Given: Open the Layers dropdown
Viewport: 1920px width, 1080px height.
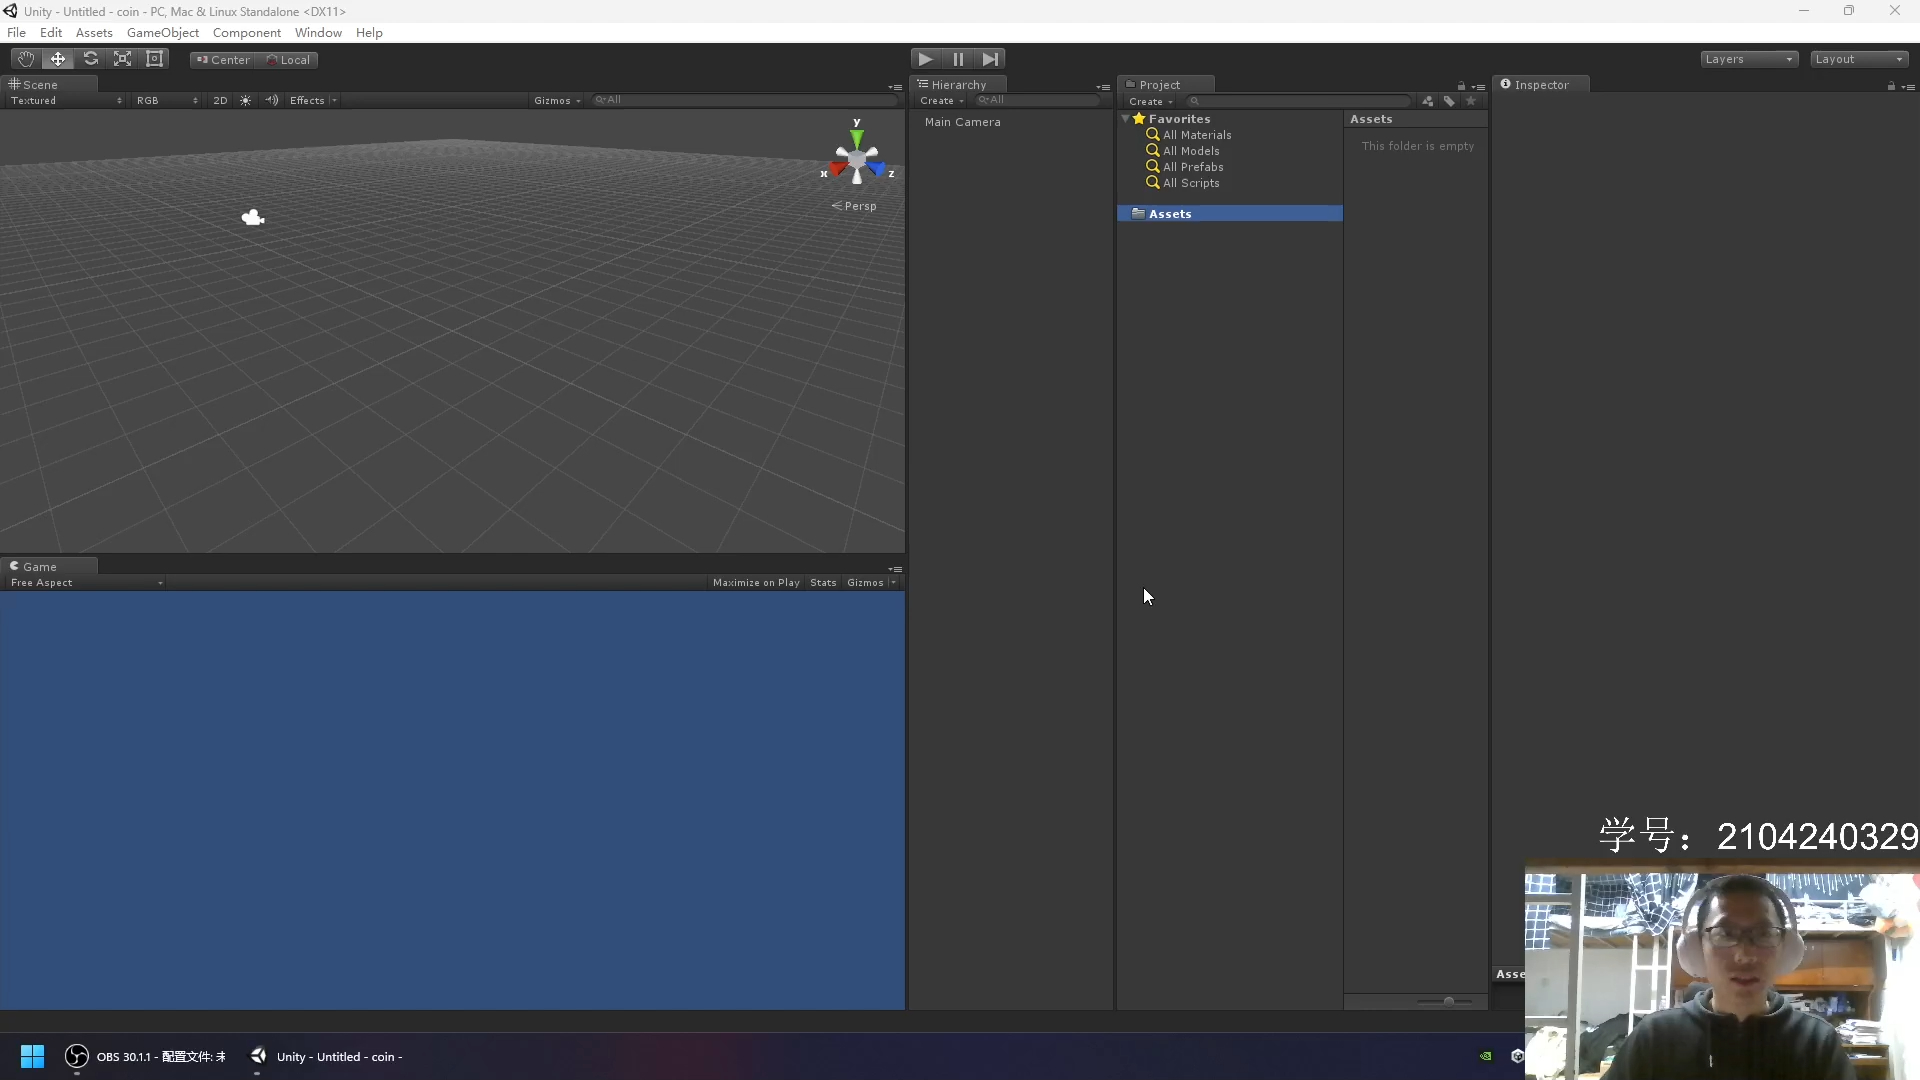Looking at the screenshot, I should pyautogui.click(x=1748, y=59).
